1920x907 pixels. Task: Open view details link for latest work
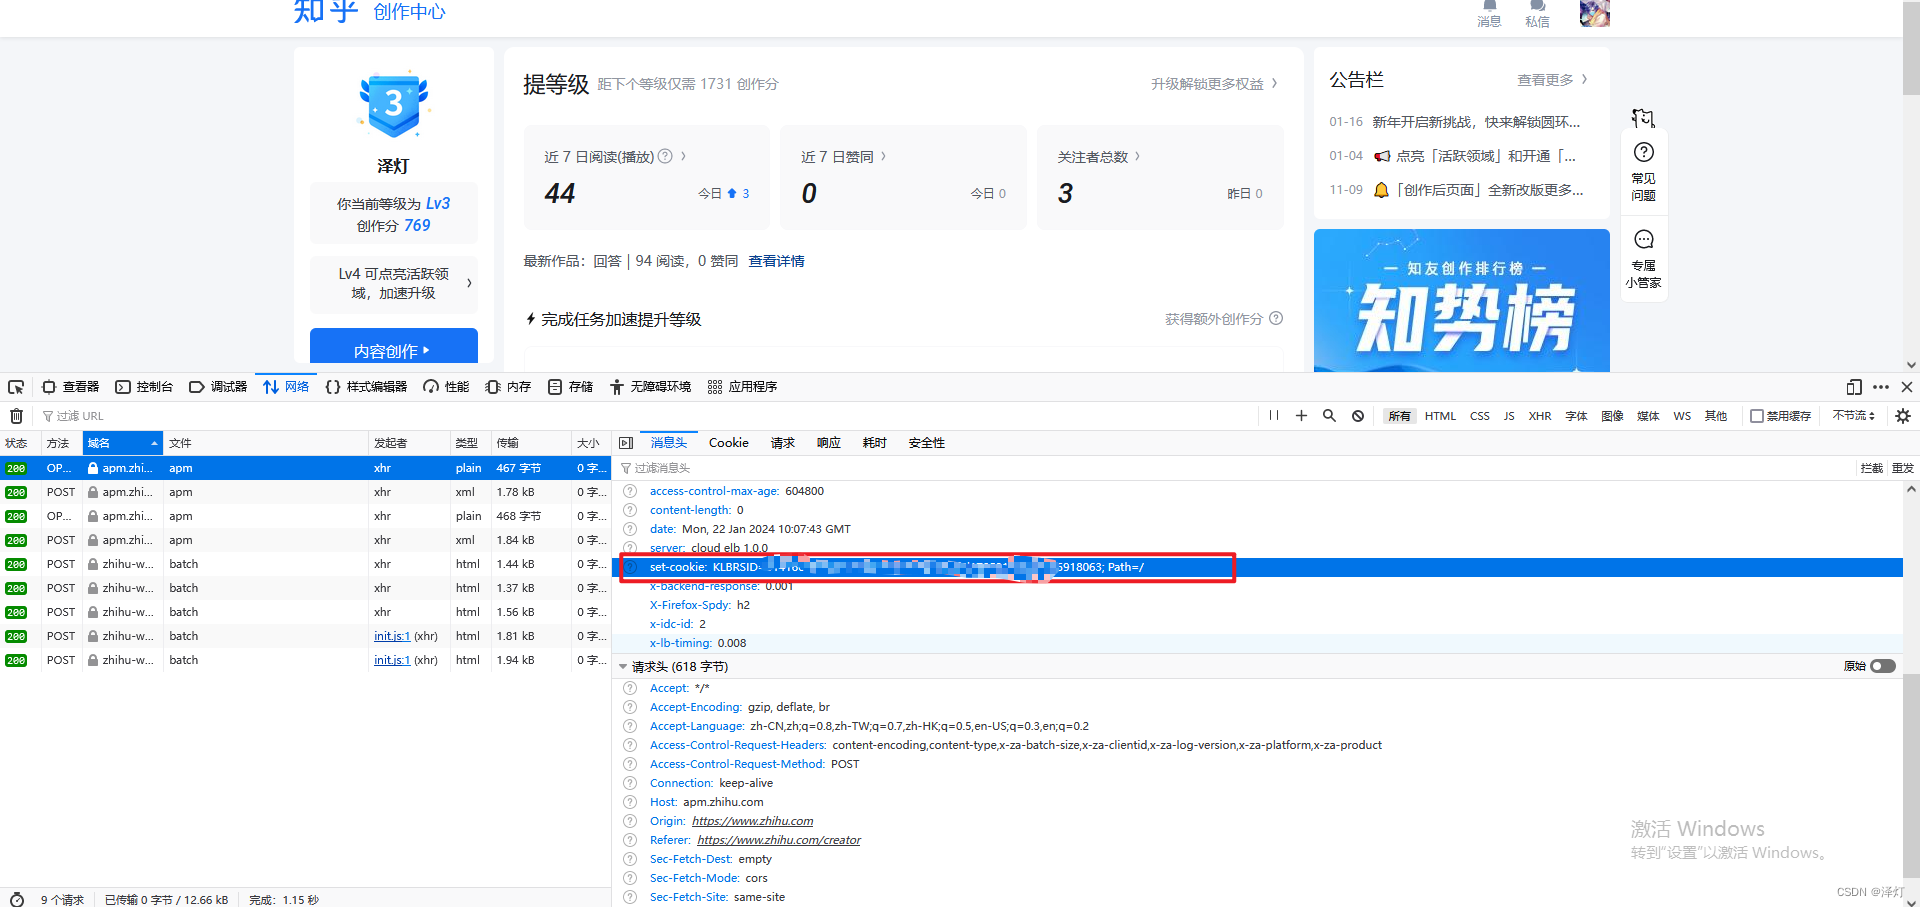click(x=776, y=261)
